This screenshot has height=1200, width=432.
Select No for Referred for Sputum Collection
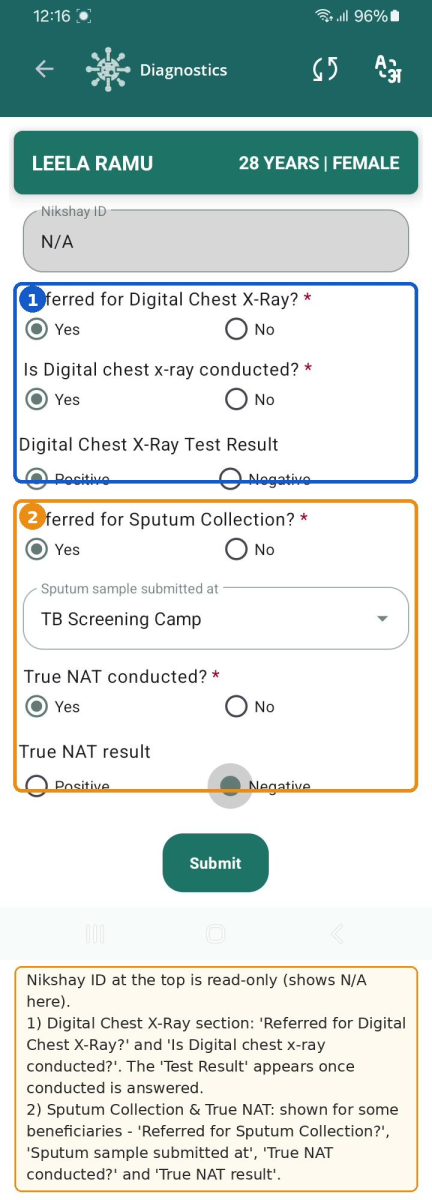(236, 549)
